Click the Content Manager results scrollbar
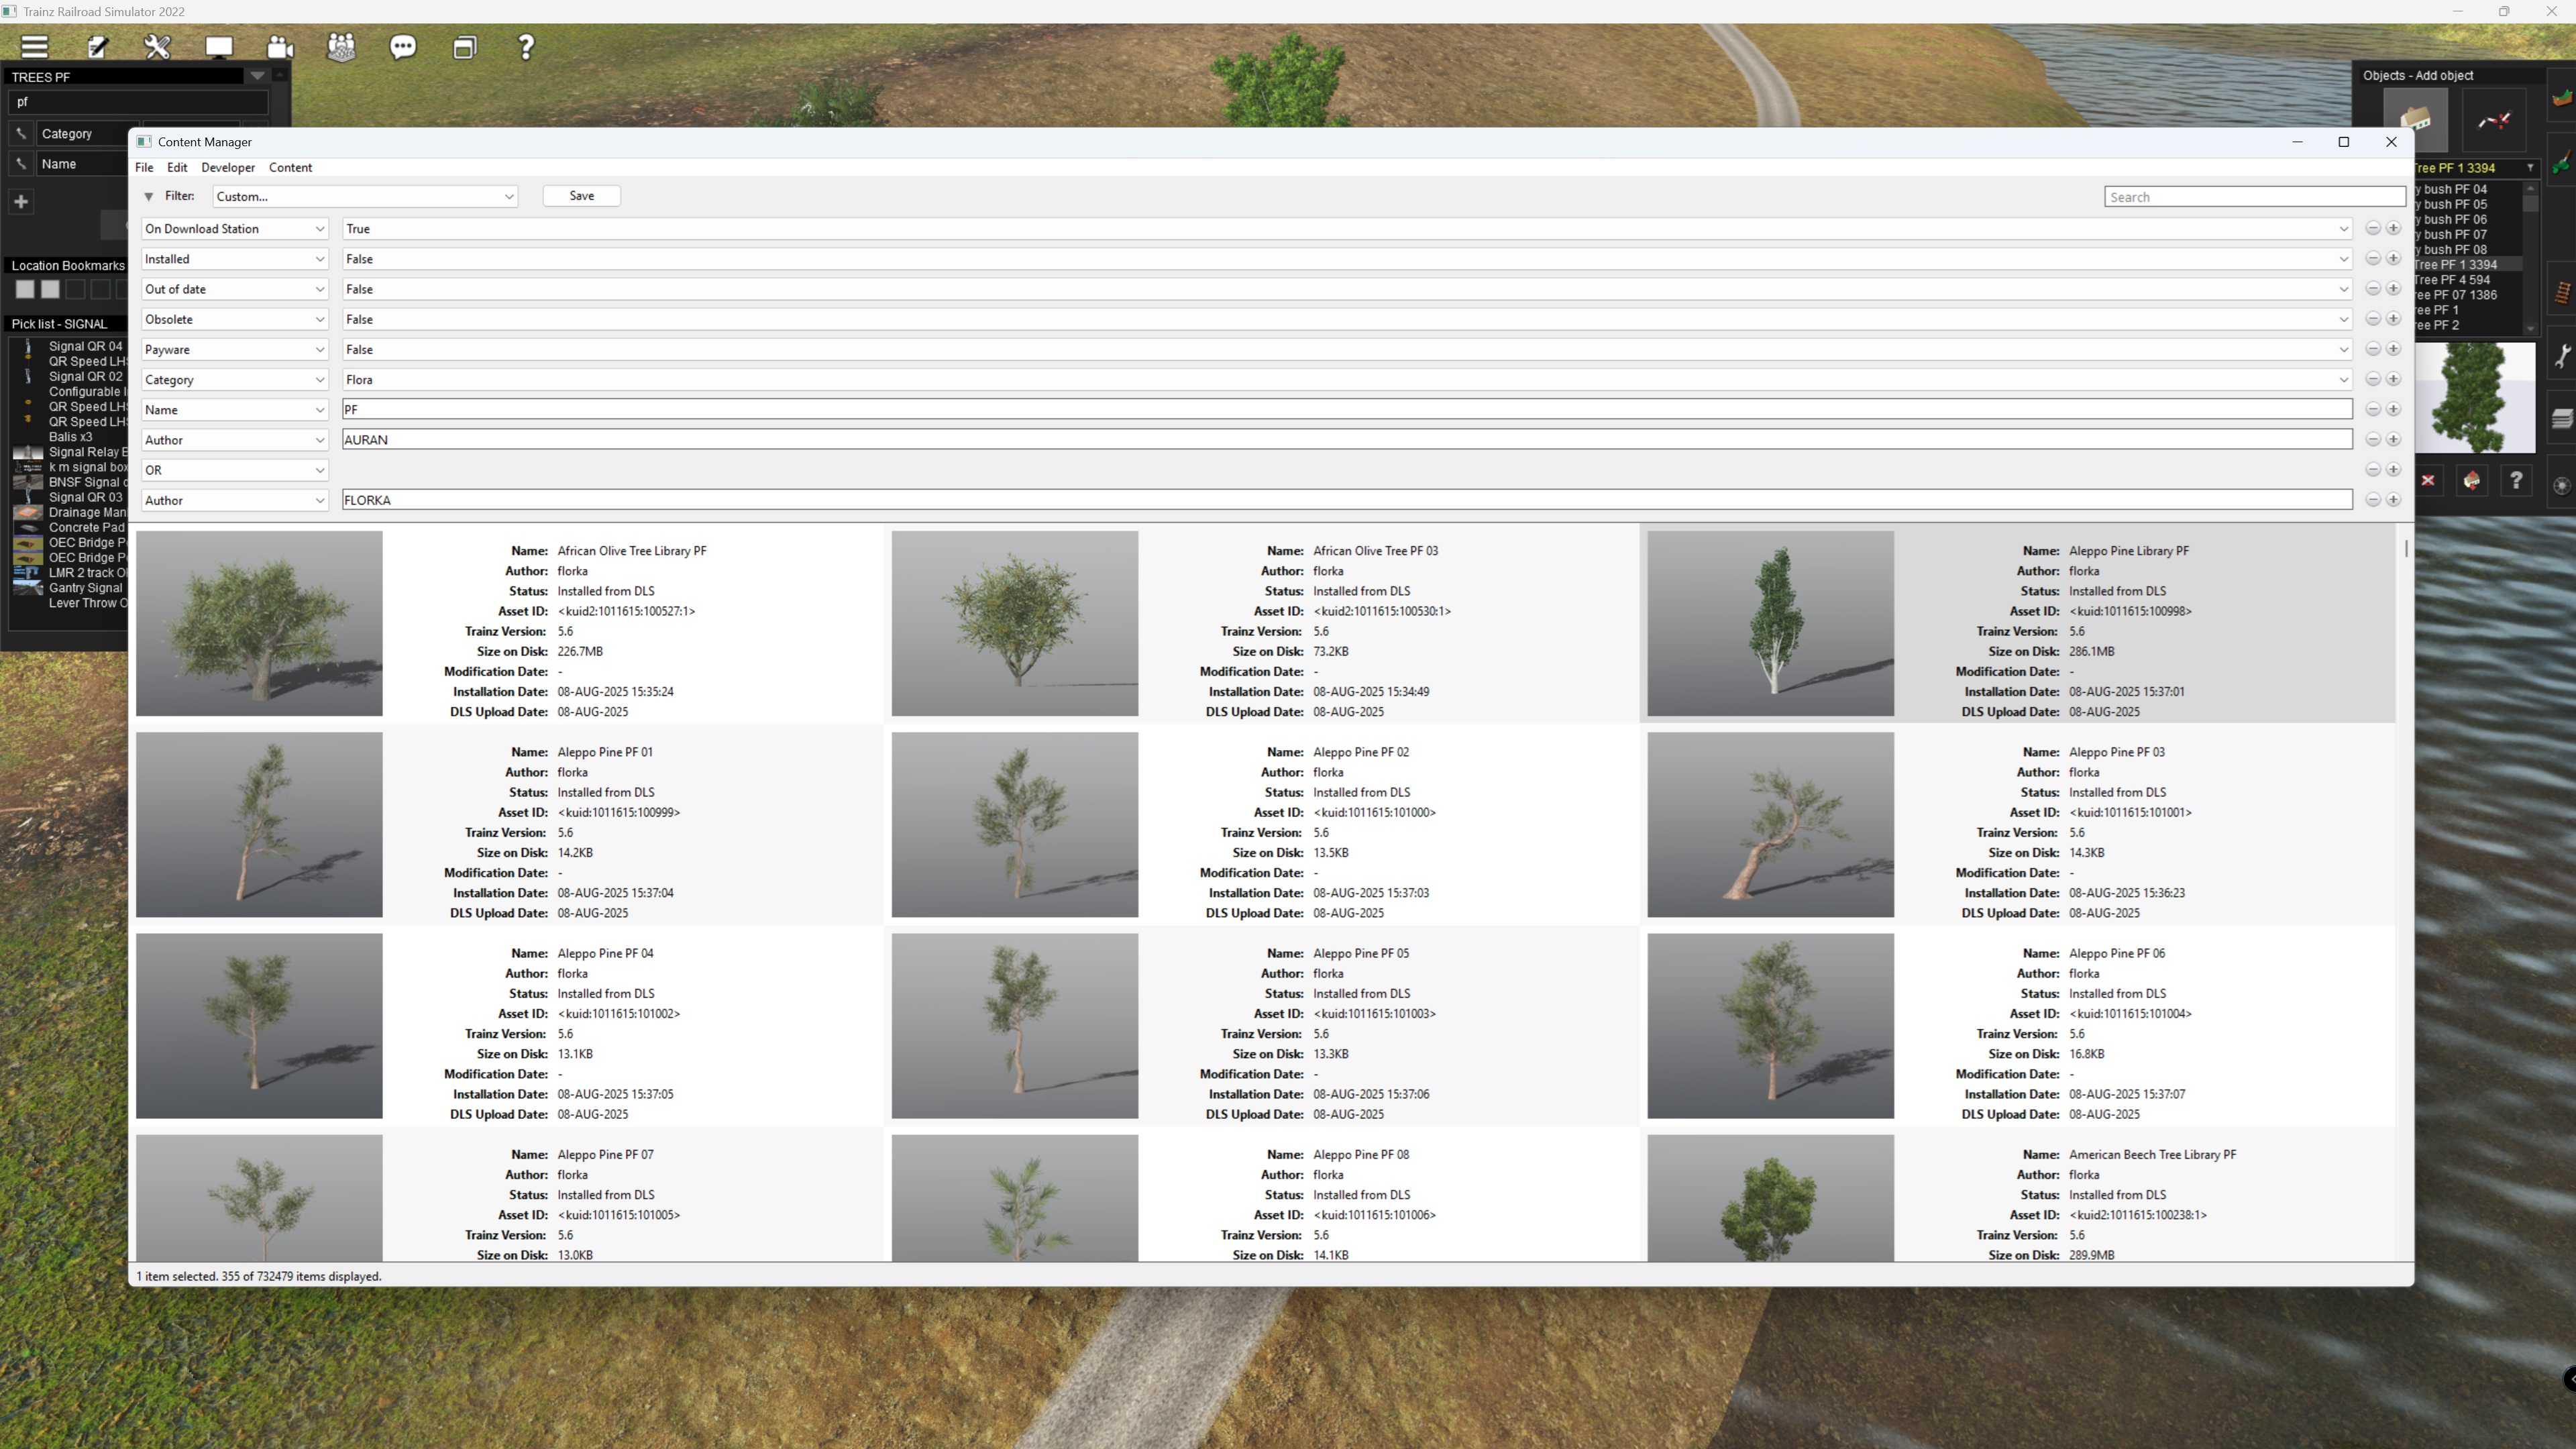This screenshot has width=2576, height=1449. pos(2405,548)
